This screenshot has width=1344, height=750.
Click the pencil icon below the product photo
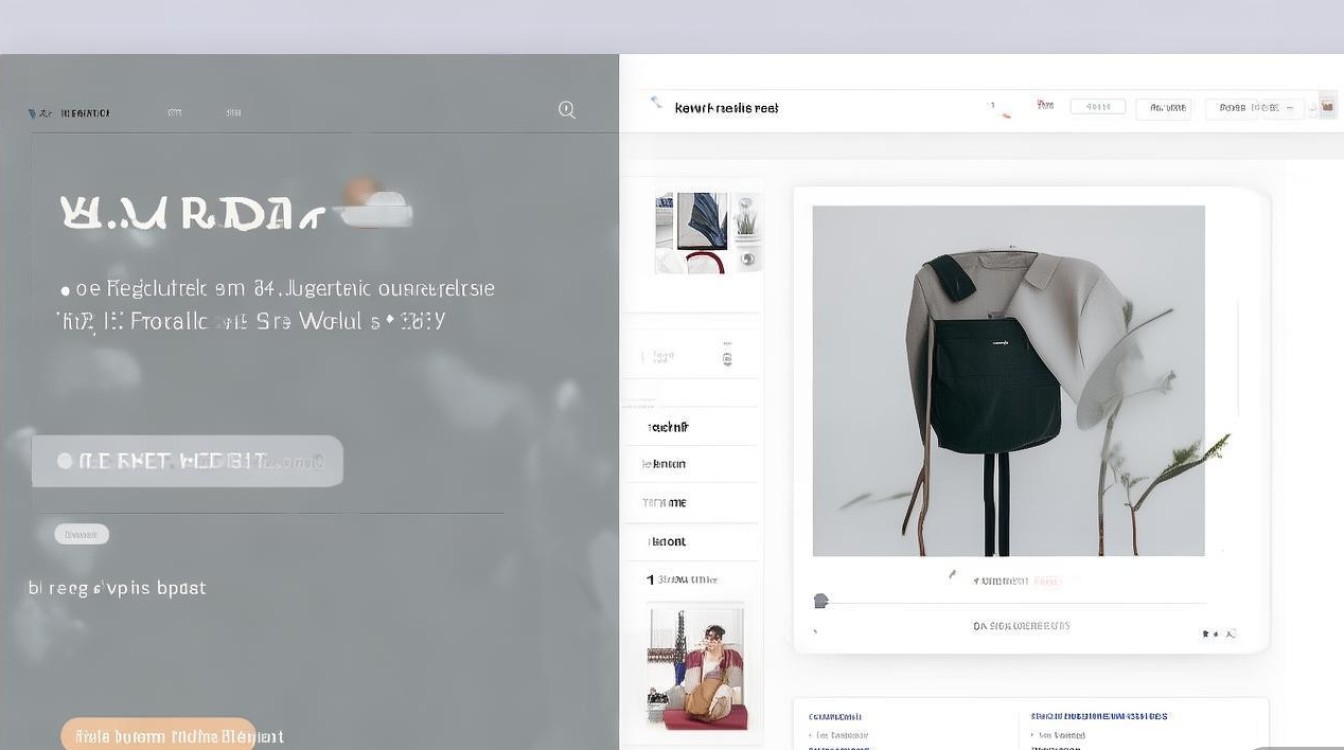tap(953, 576)
